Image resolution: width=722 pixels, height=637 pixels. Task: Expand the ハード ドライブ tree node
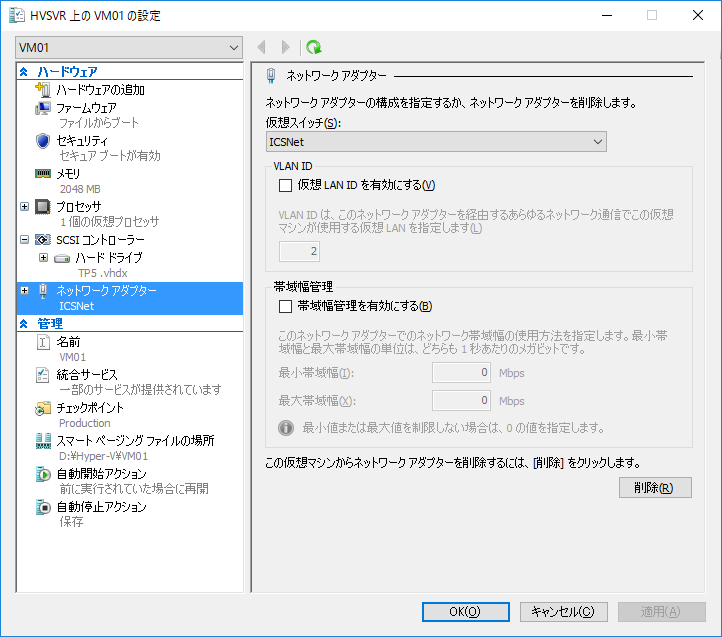tap(43, 258)
